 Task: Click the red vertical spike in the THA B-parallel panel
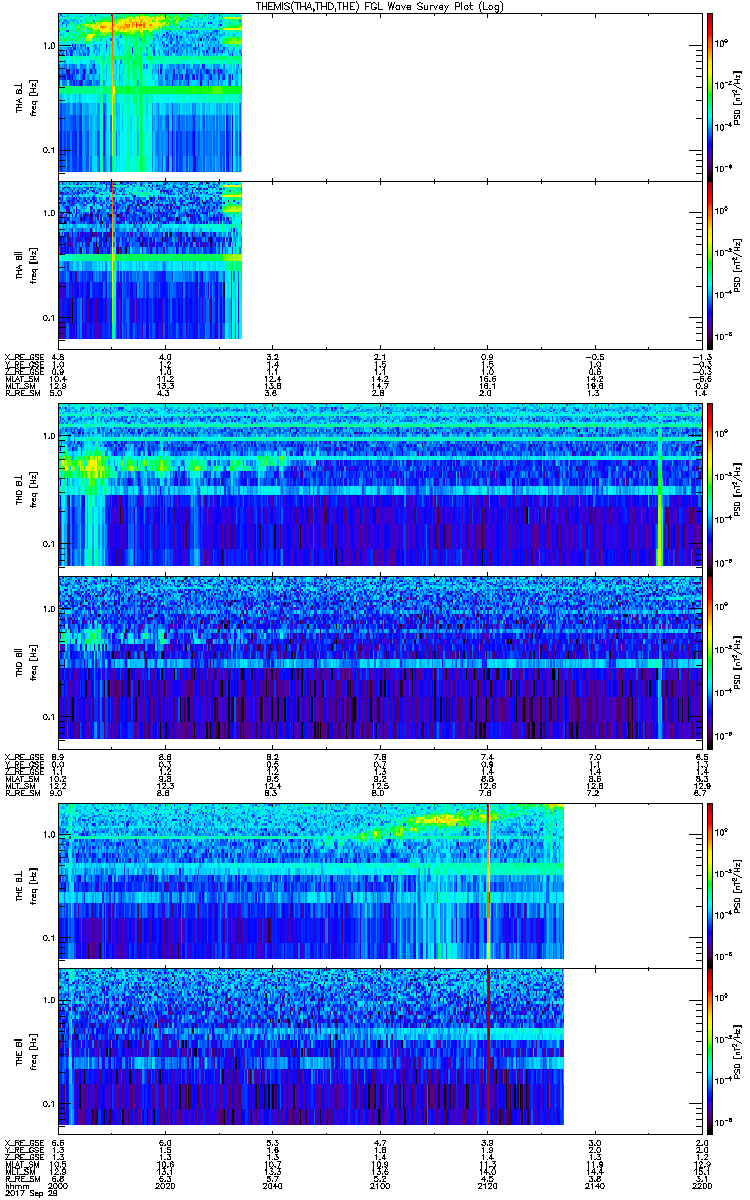[x=113, y=262]
